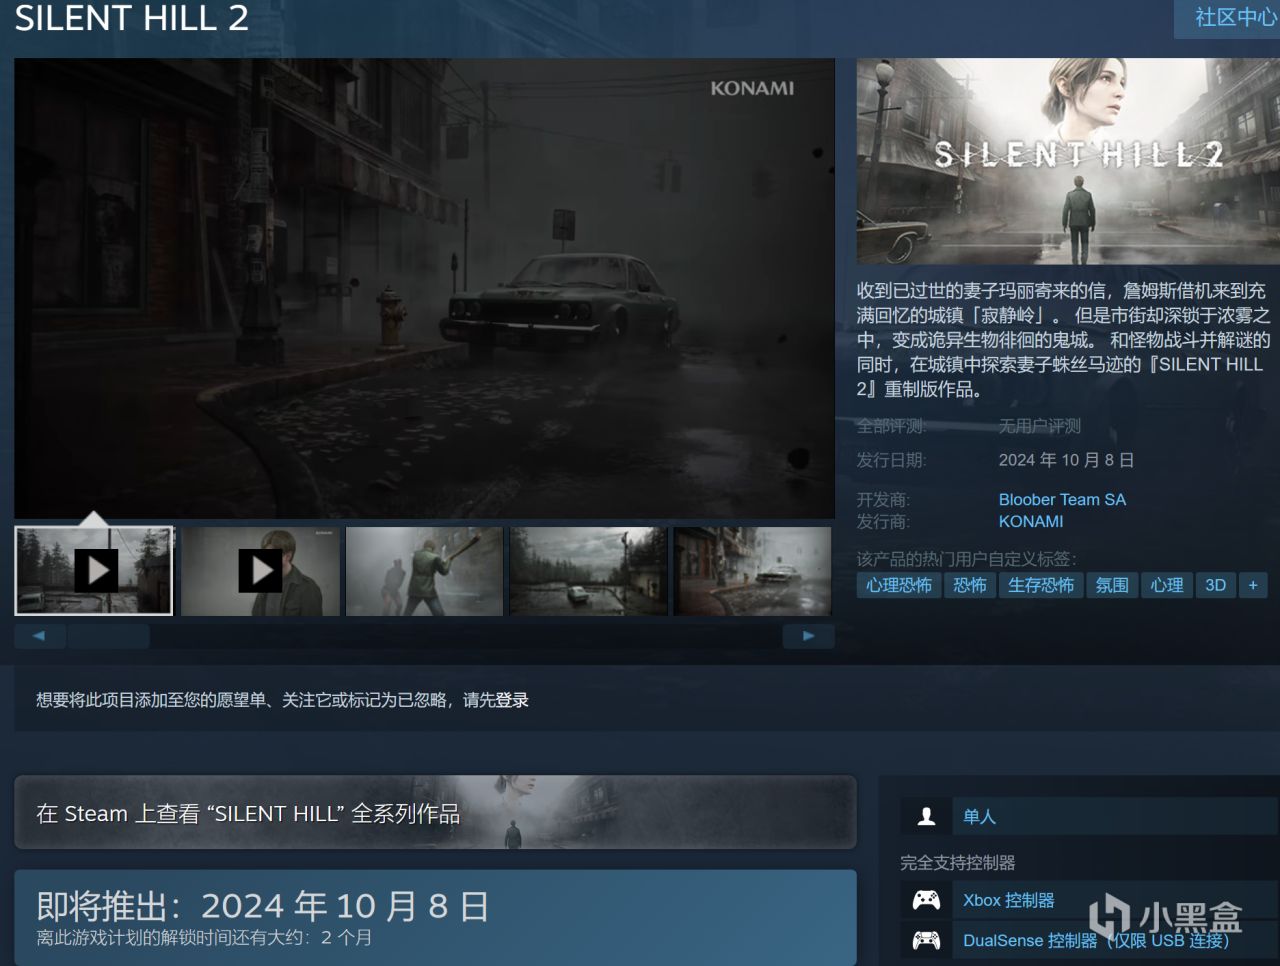
Task: Play the second trailer thumbnail showing James
Action: [259, 570]
